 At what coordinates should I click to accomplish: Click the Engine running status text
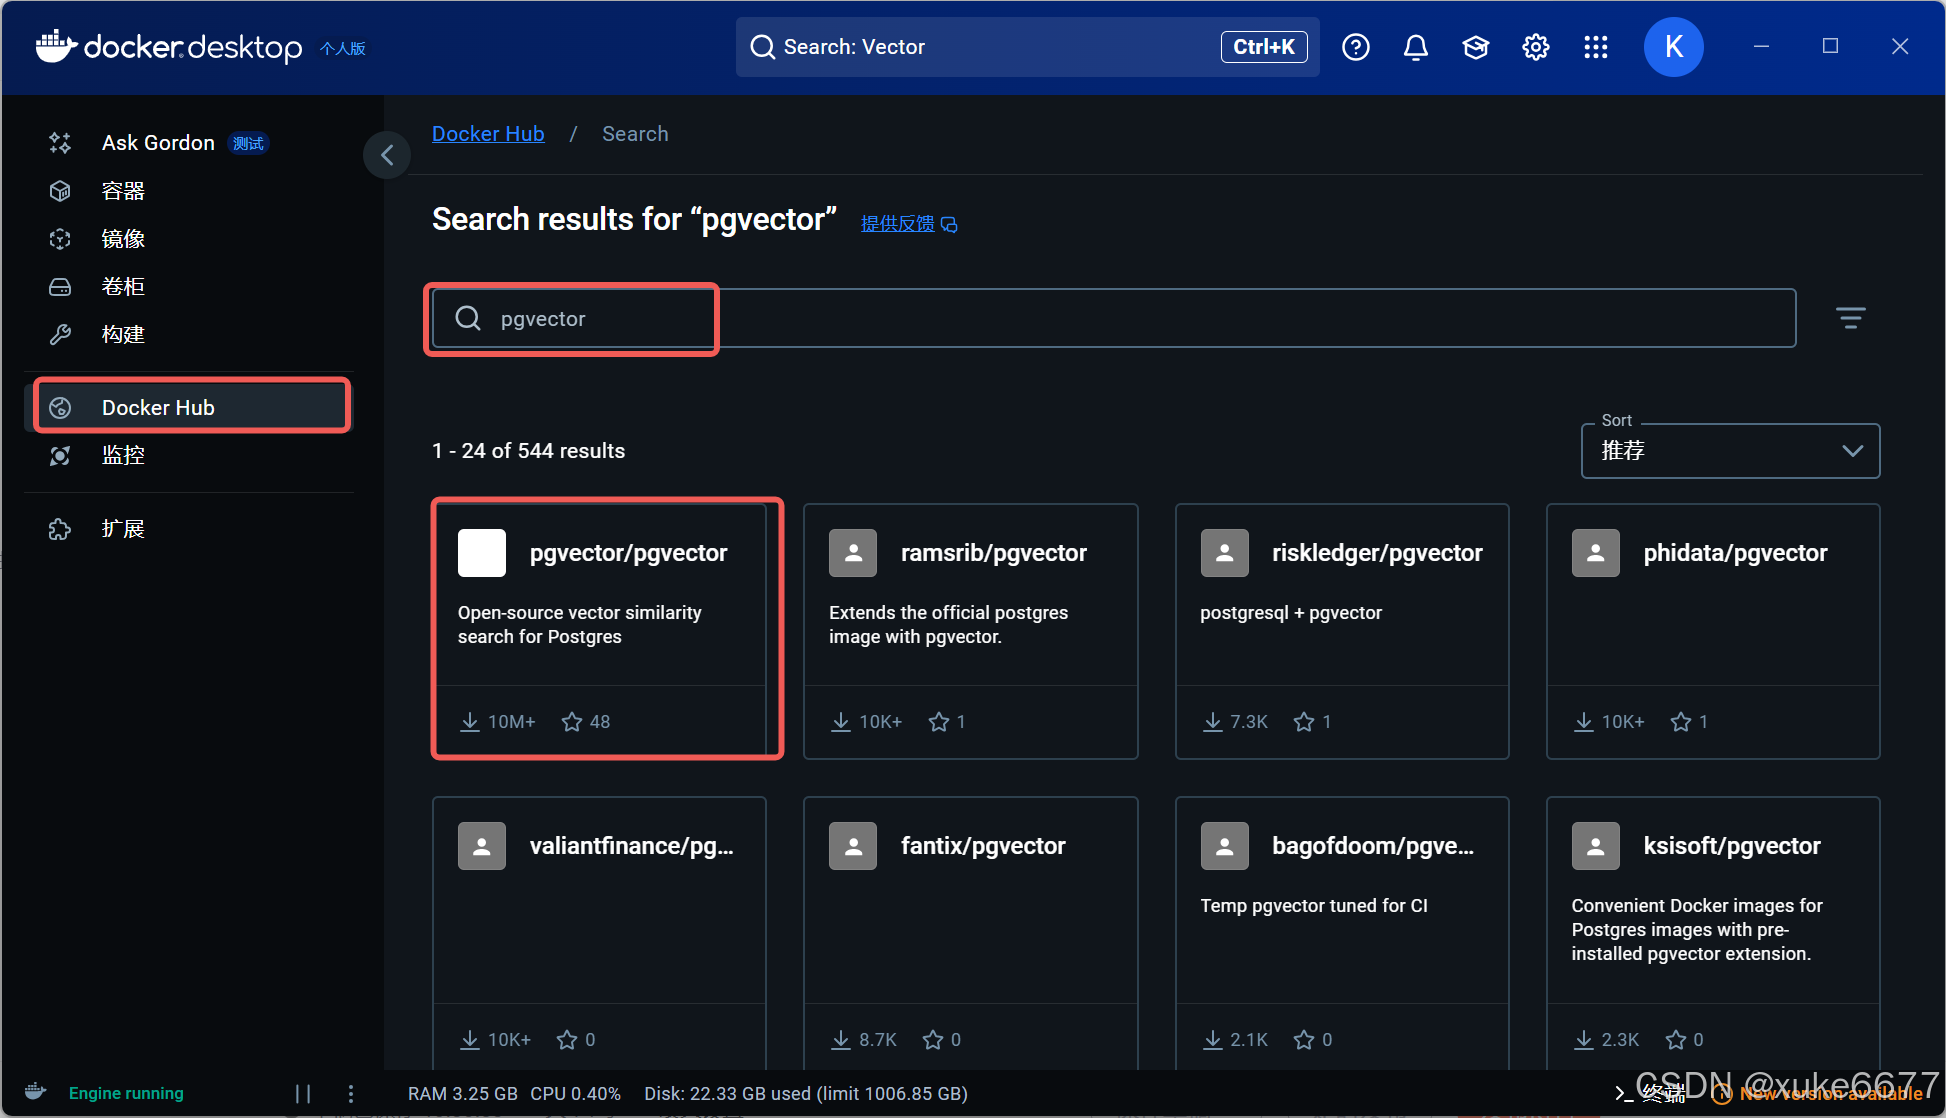tap(126, 1093)
